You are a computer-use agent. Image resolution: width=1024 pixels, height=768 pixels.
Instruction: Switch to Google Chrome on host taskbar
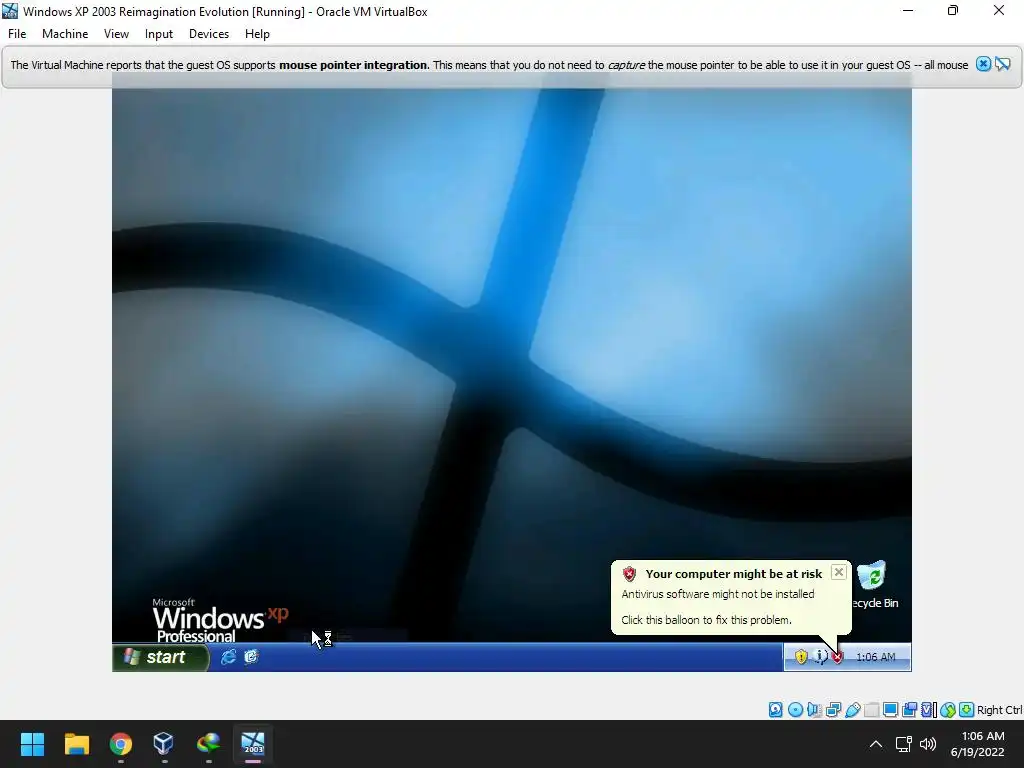pos(121,744)
